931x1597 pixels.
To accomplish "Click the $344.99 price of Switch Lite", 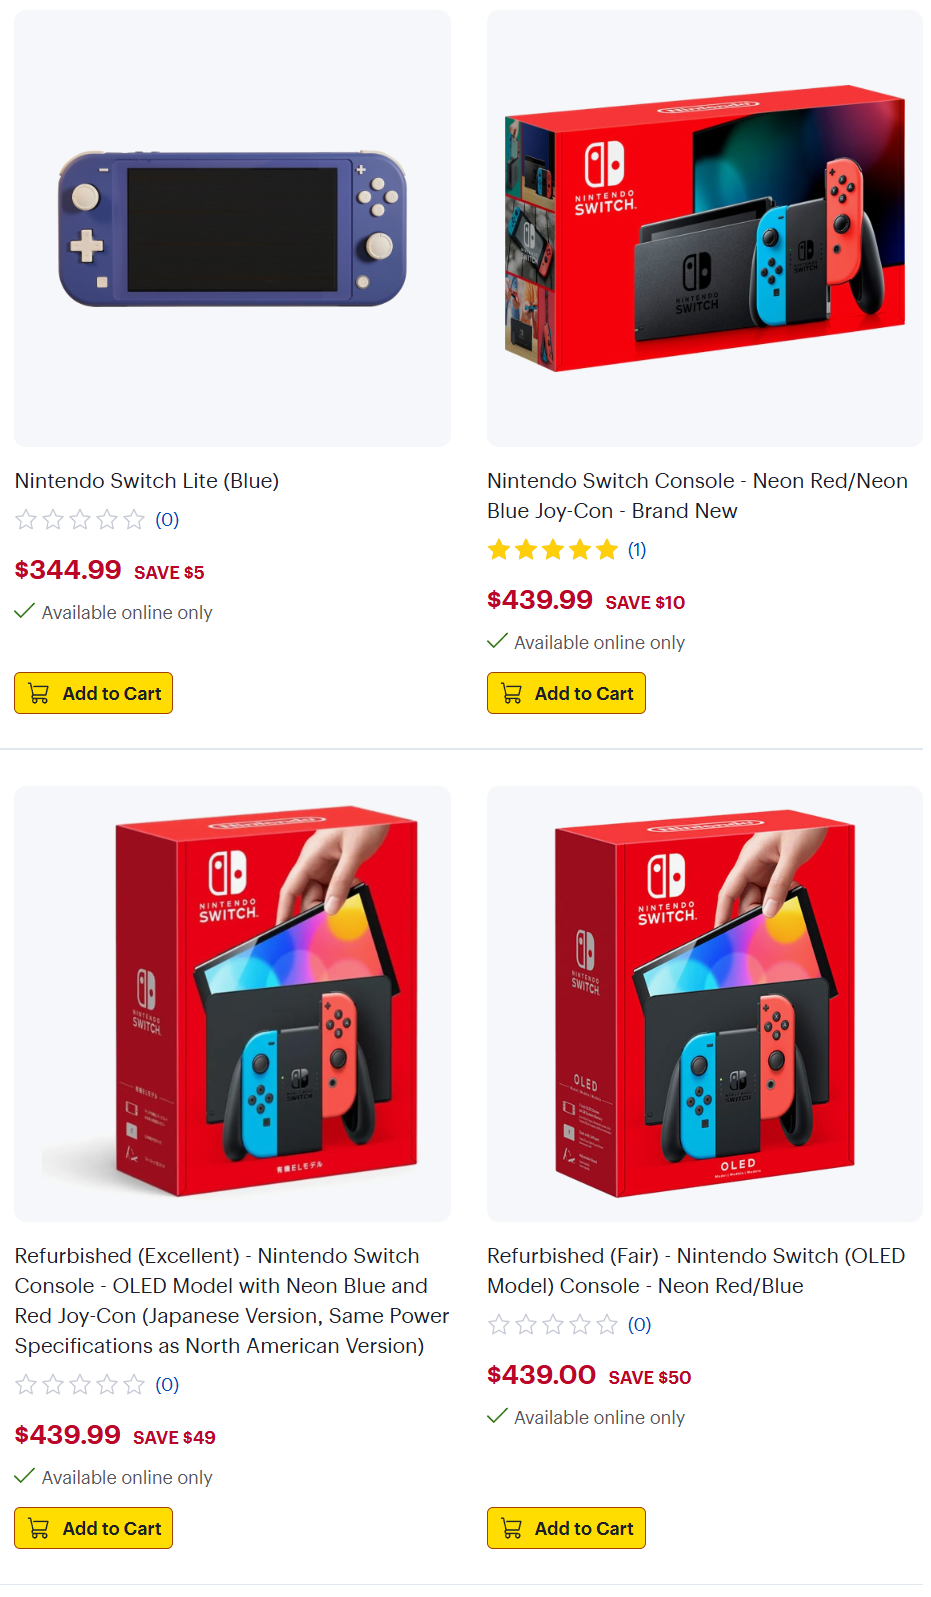I will click(x=68, y=570).
